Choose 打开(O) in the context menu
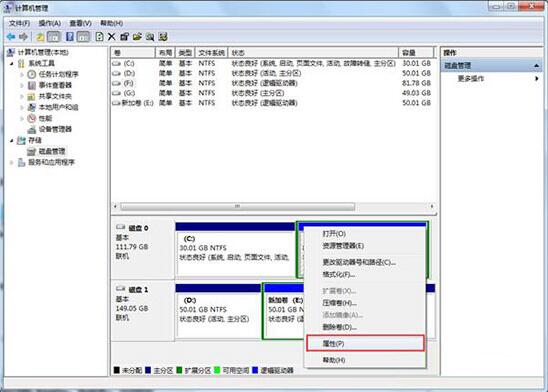The image size is (548, 392). point(366,233)
